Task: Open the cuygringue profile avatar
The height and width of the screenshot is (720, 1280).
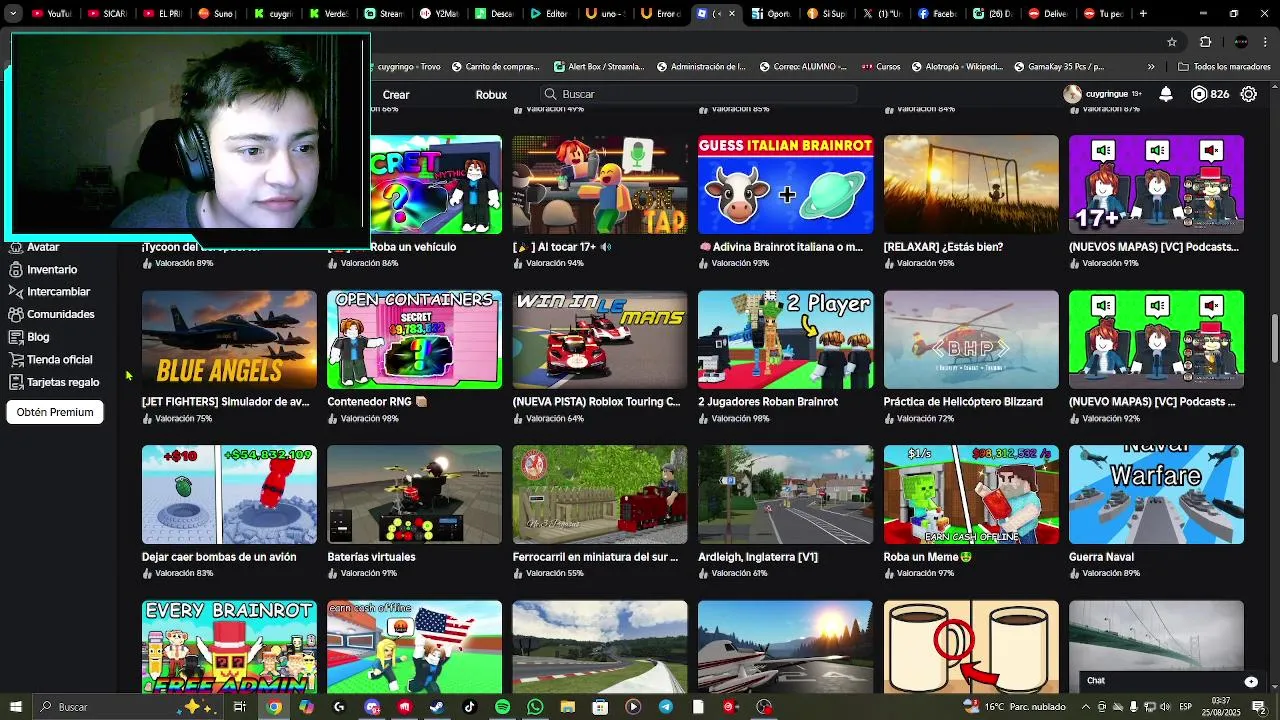Action: pos(1072,94)
